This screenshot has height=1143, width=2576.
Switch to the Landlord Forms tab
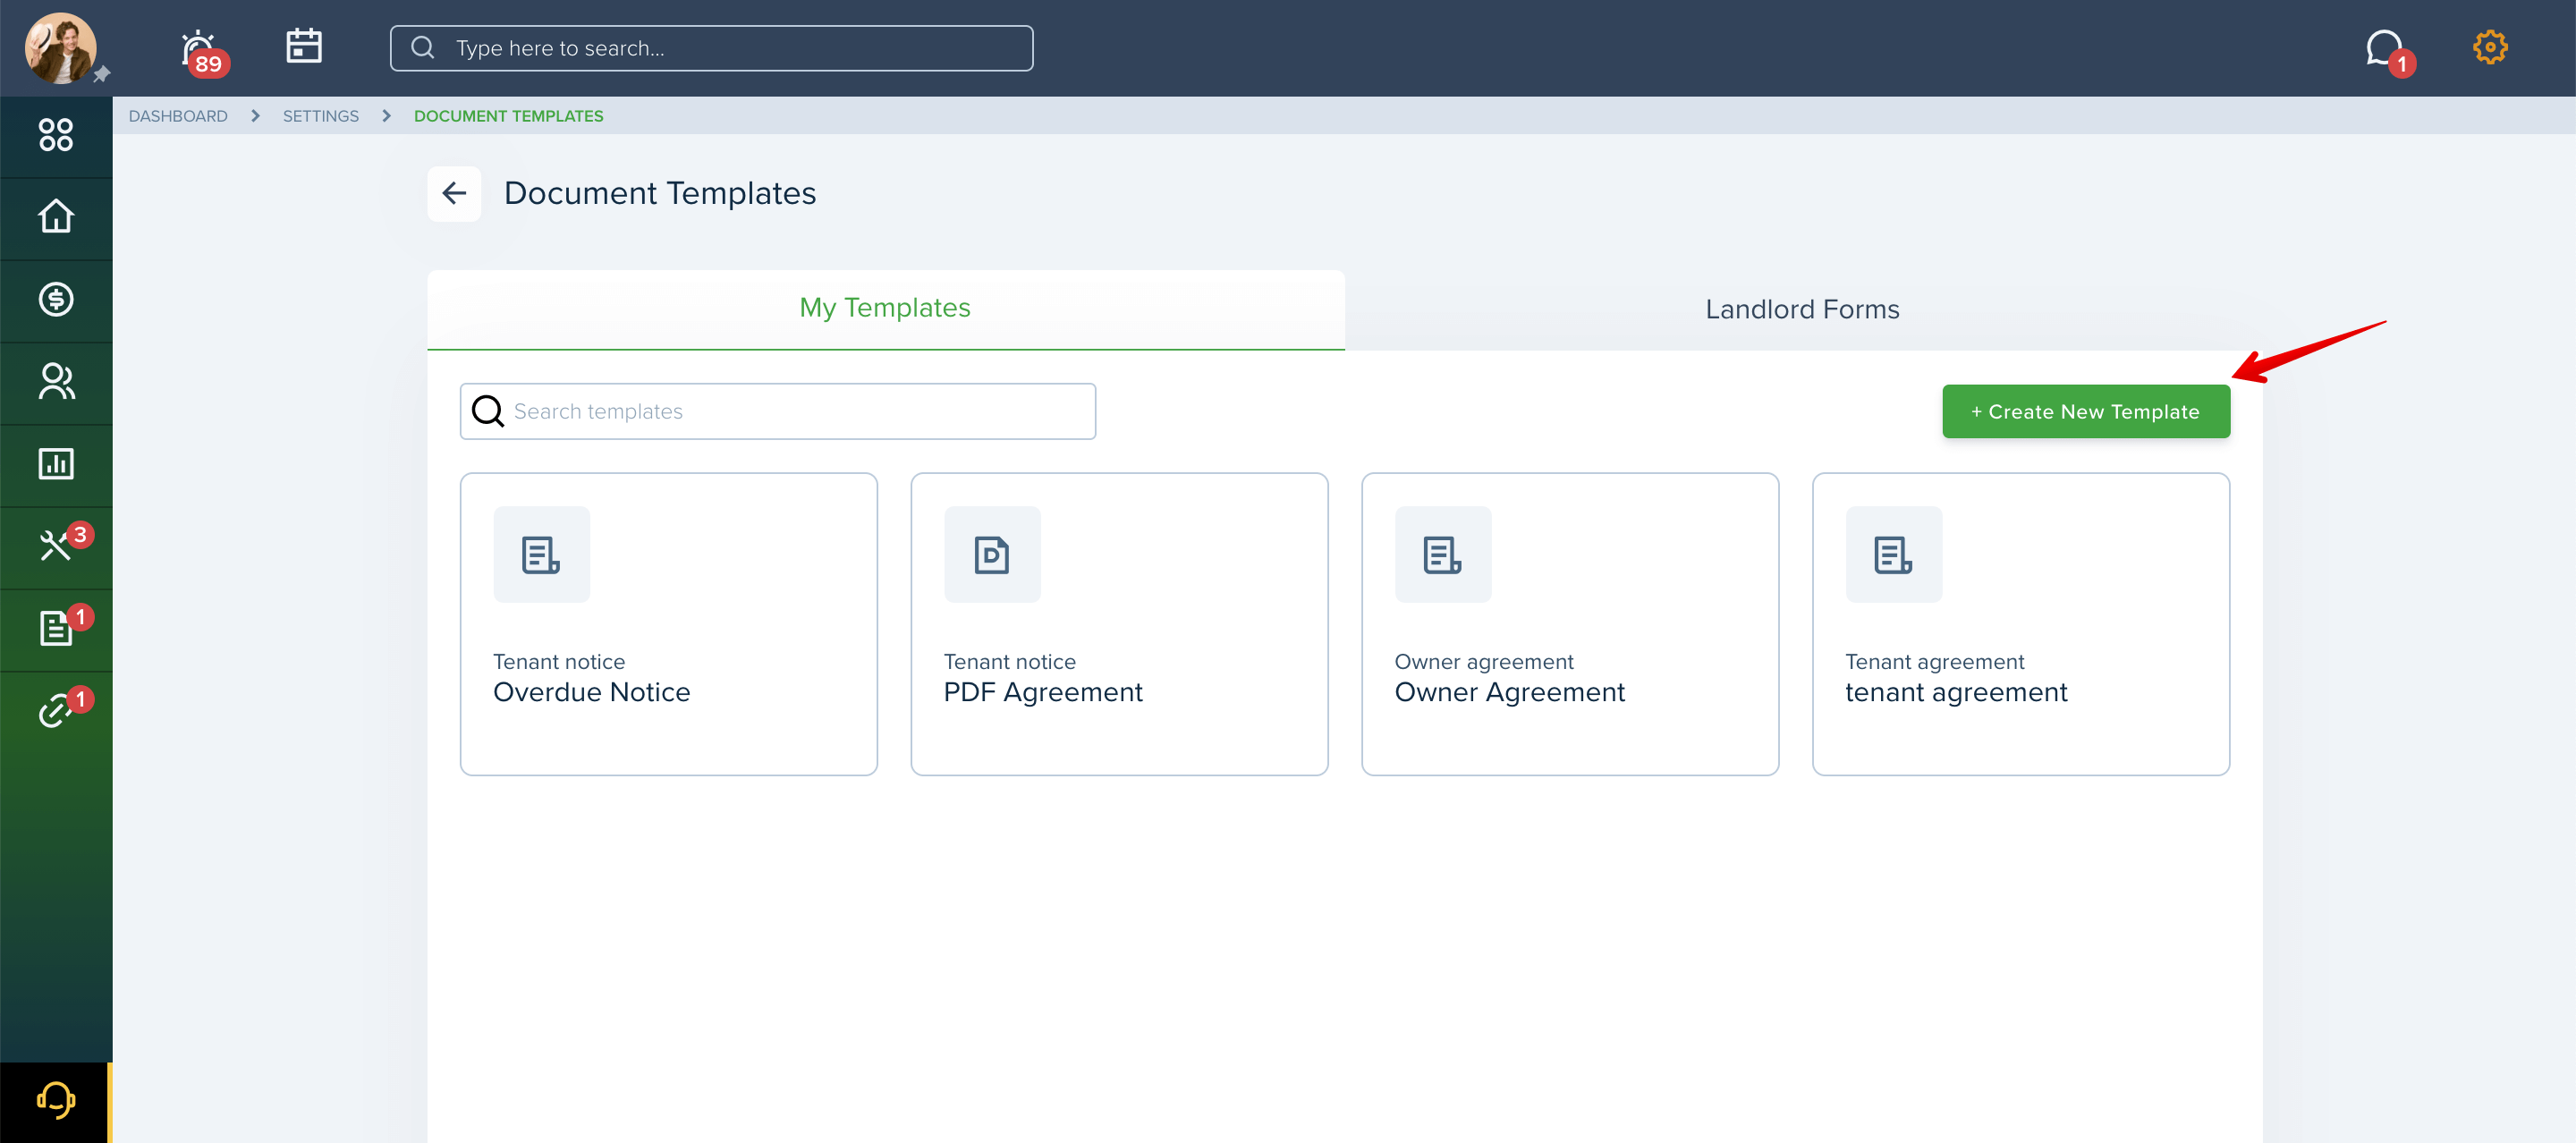[1802, 310]
